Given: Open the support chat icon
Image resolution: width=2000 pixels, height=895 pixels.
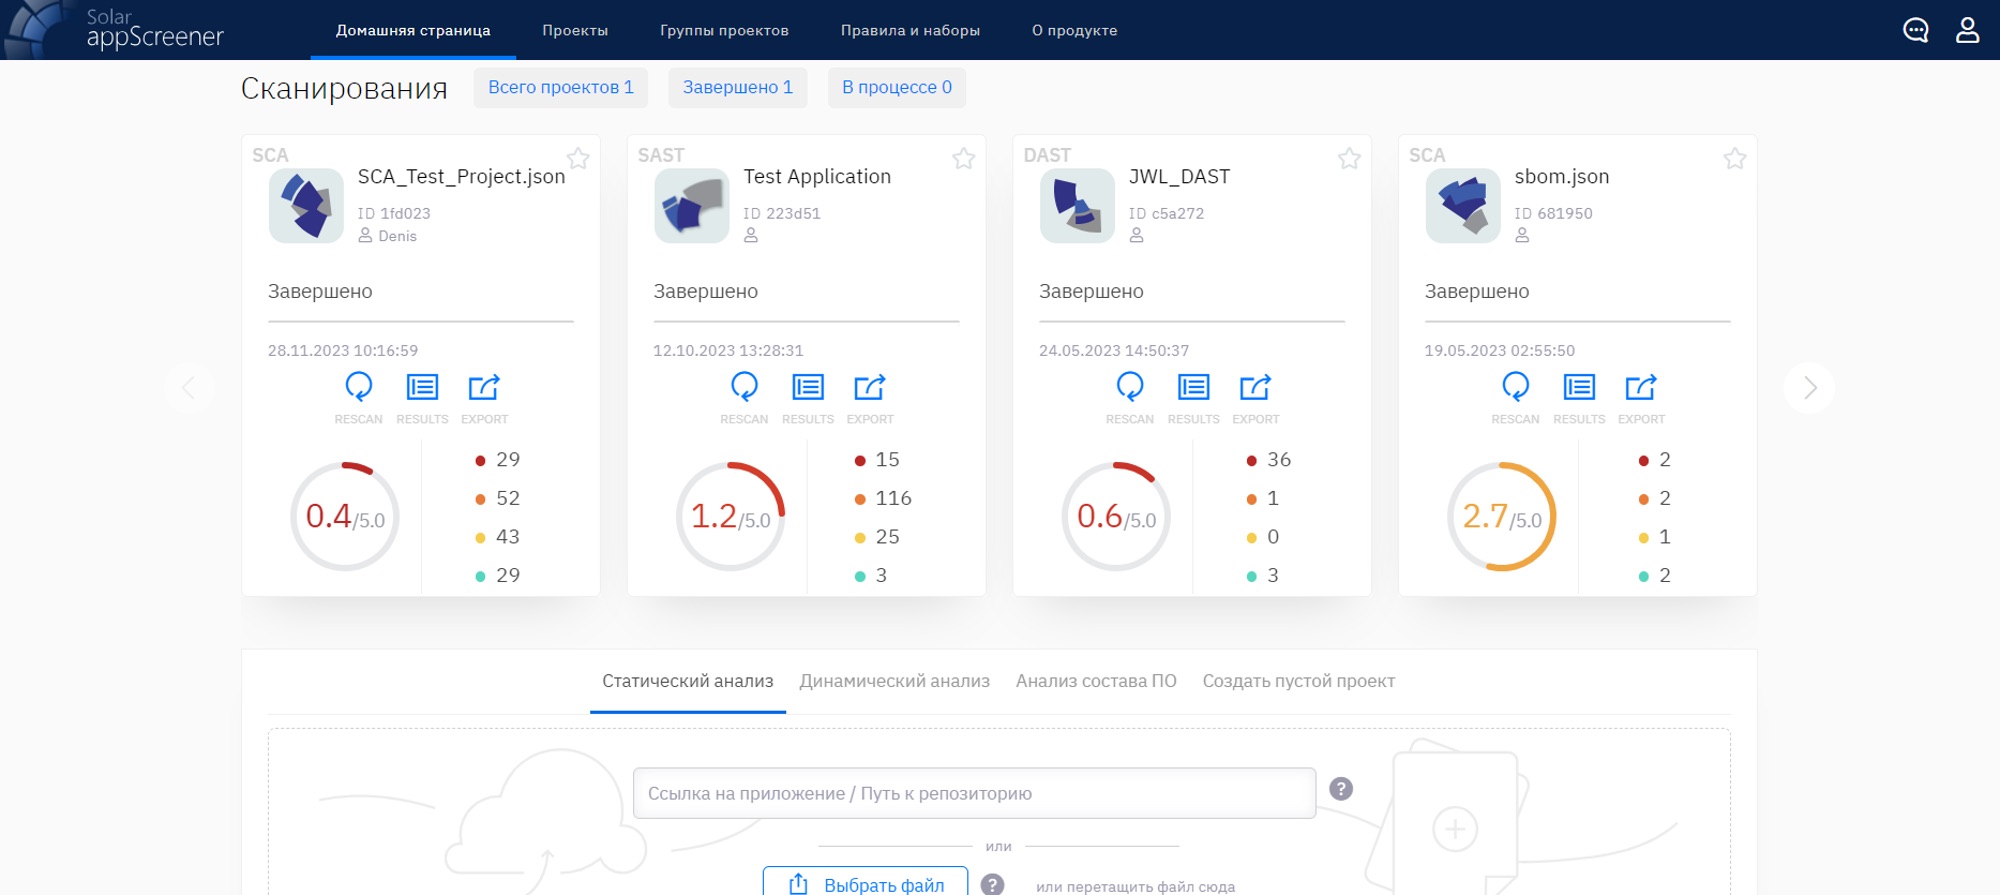Looking at the screenshot, I should pyautogui.click(x=1915, y=30).
